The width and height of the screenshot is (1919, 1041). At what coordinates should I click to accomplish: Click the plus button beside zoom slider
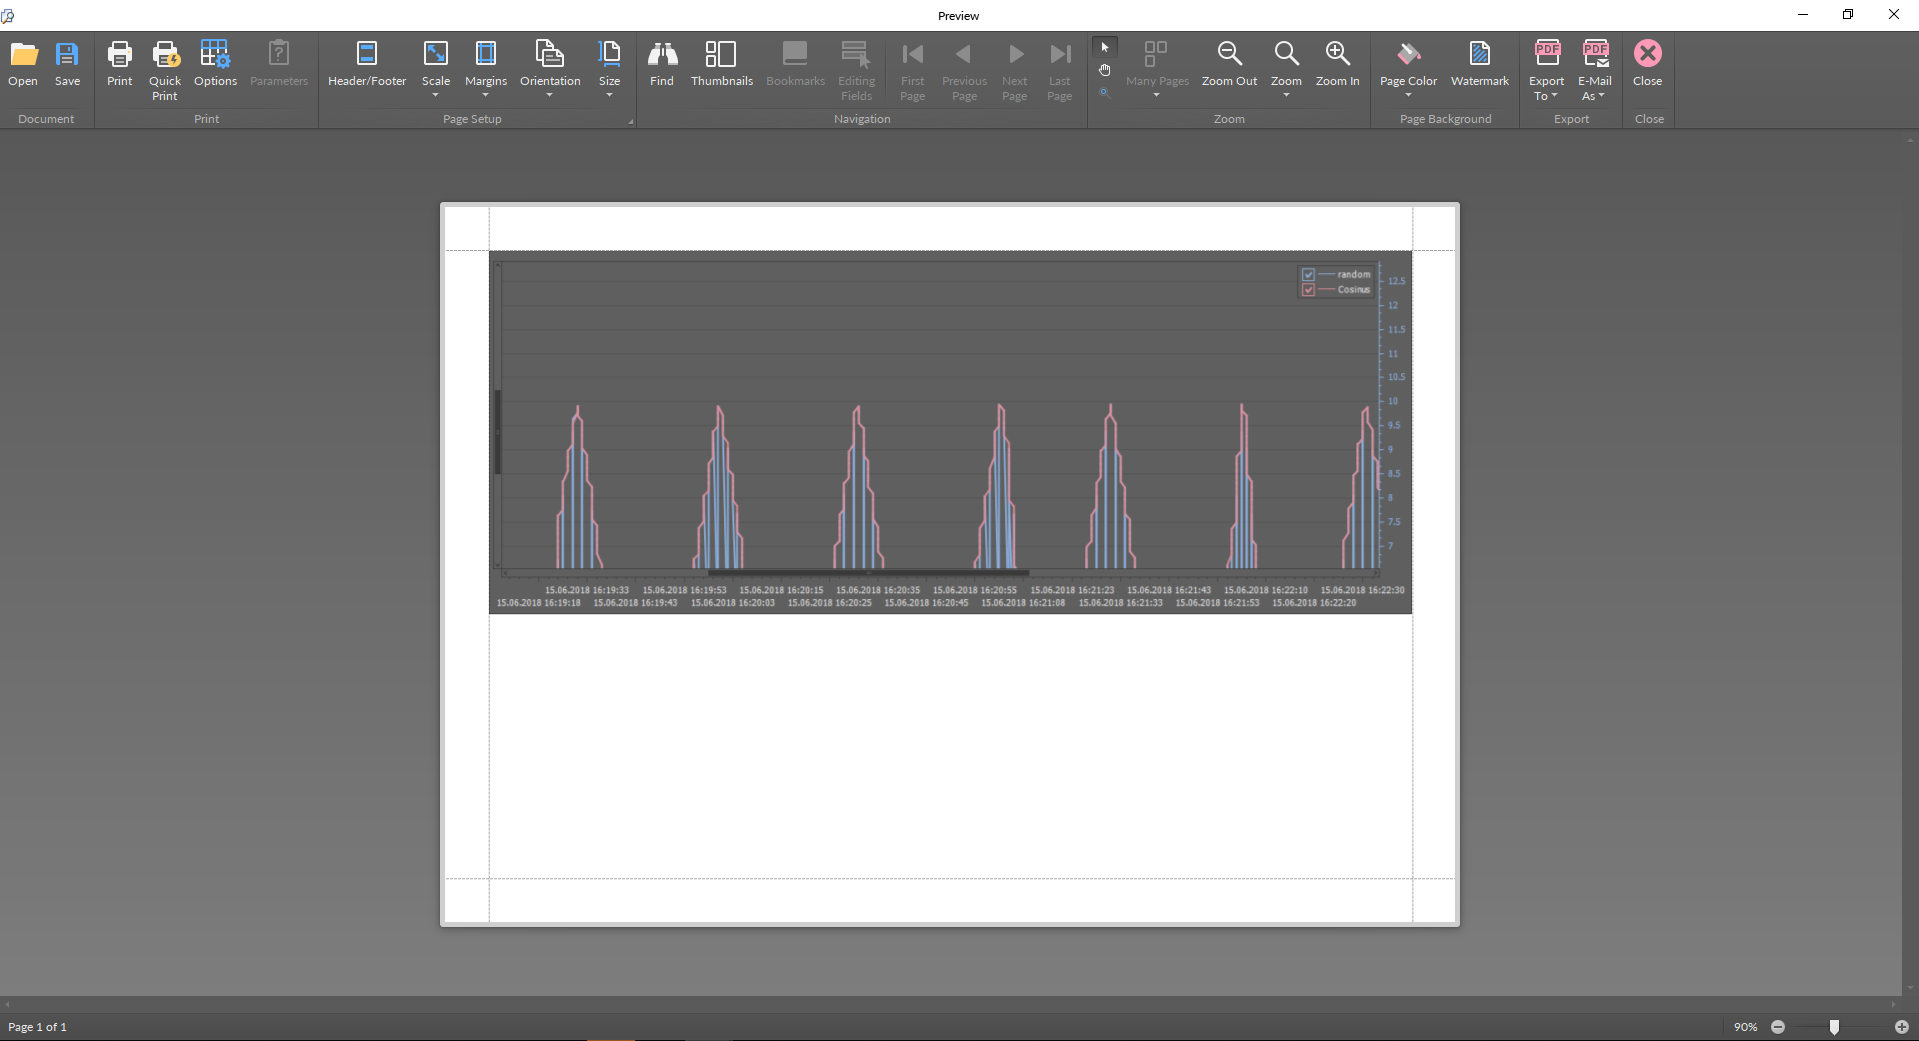pos(1901,1027)
